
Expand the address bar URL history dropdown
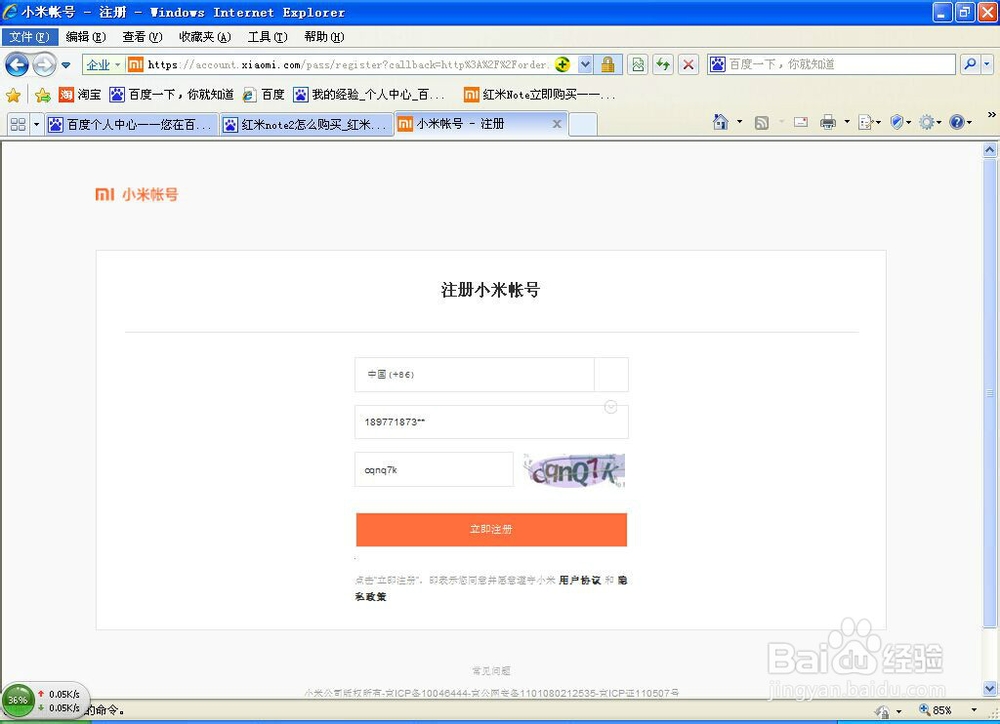point(585,64)
